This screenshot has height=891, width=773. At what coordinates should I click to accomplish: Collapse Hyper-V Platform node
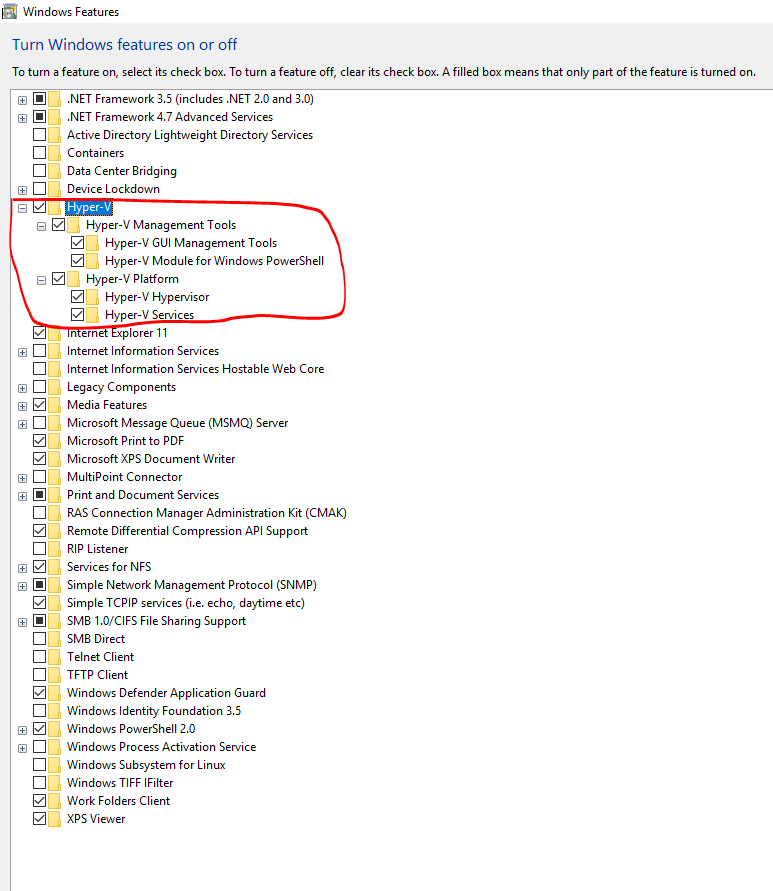(41, 280)
